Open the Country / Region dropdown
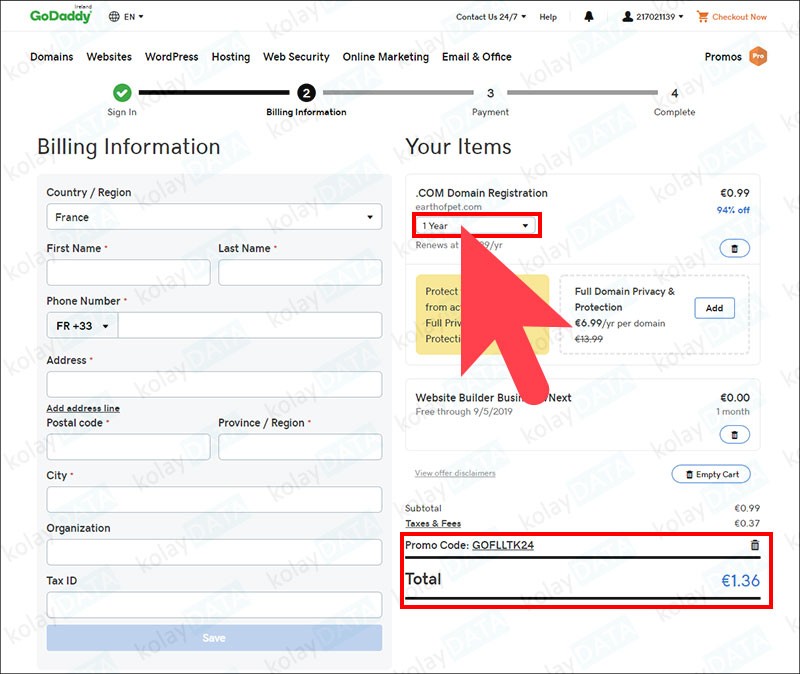The image size is (800, 674). pyautogui.click(x=214, y=217)
